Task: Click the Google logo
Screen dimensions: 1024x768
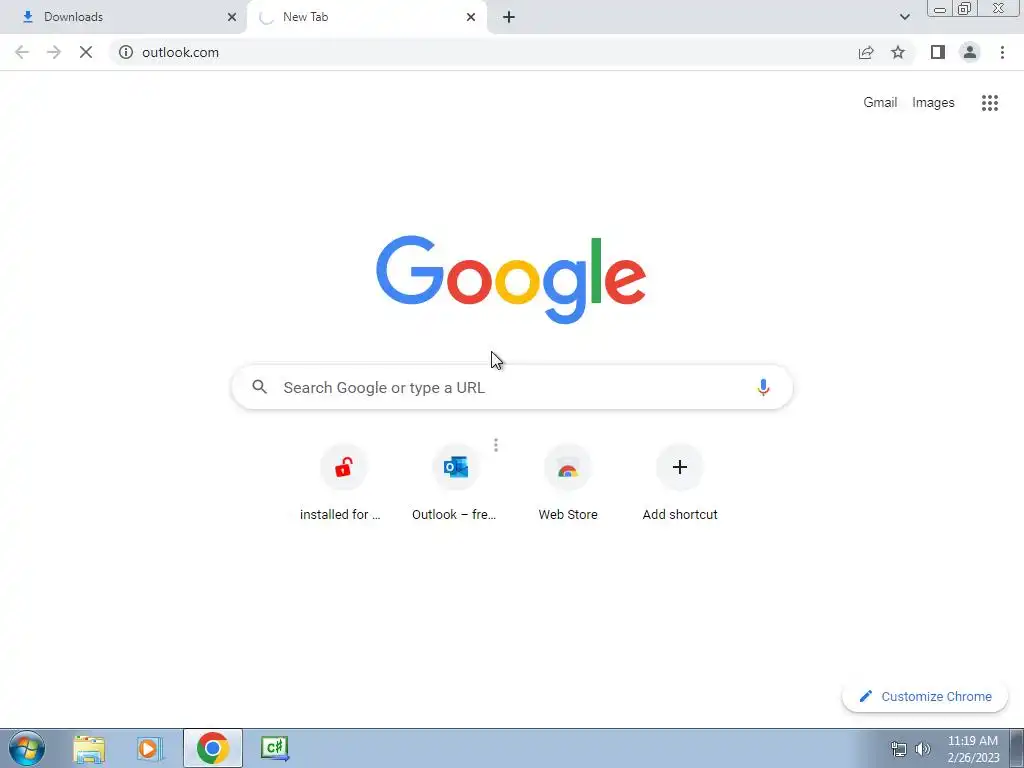Action: 511,279
